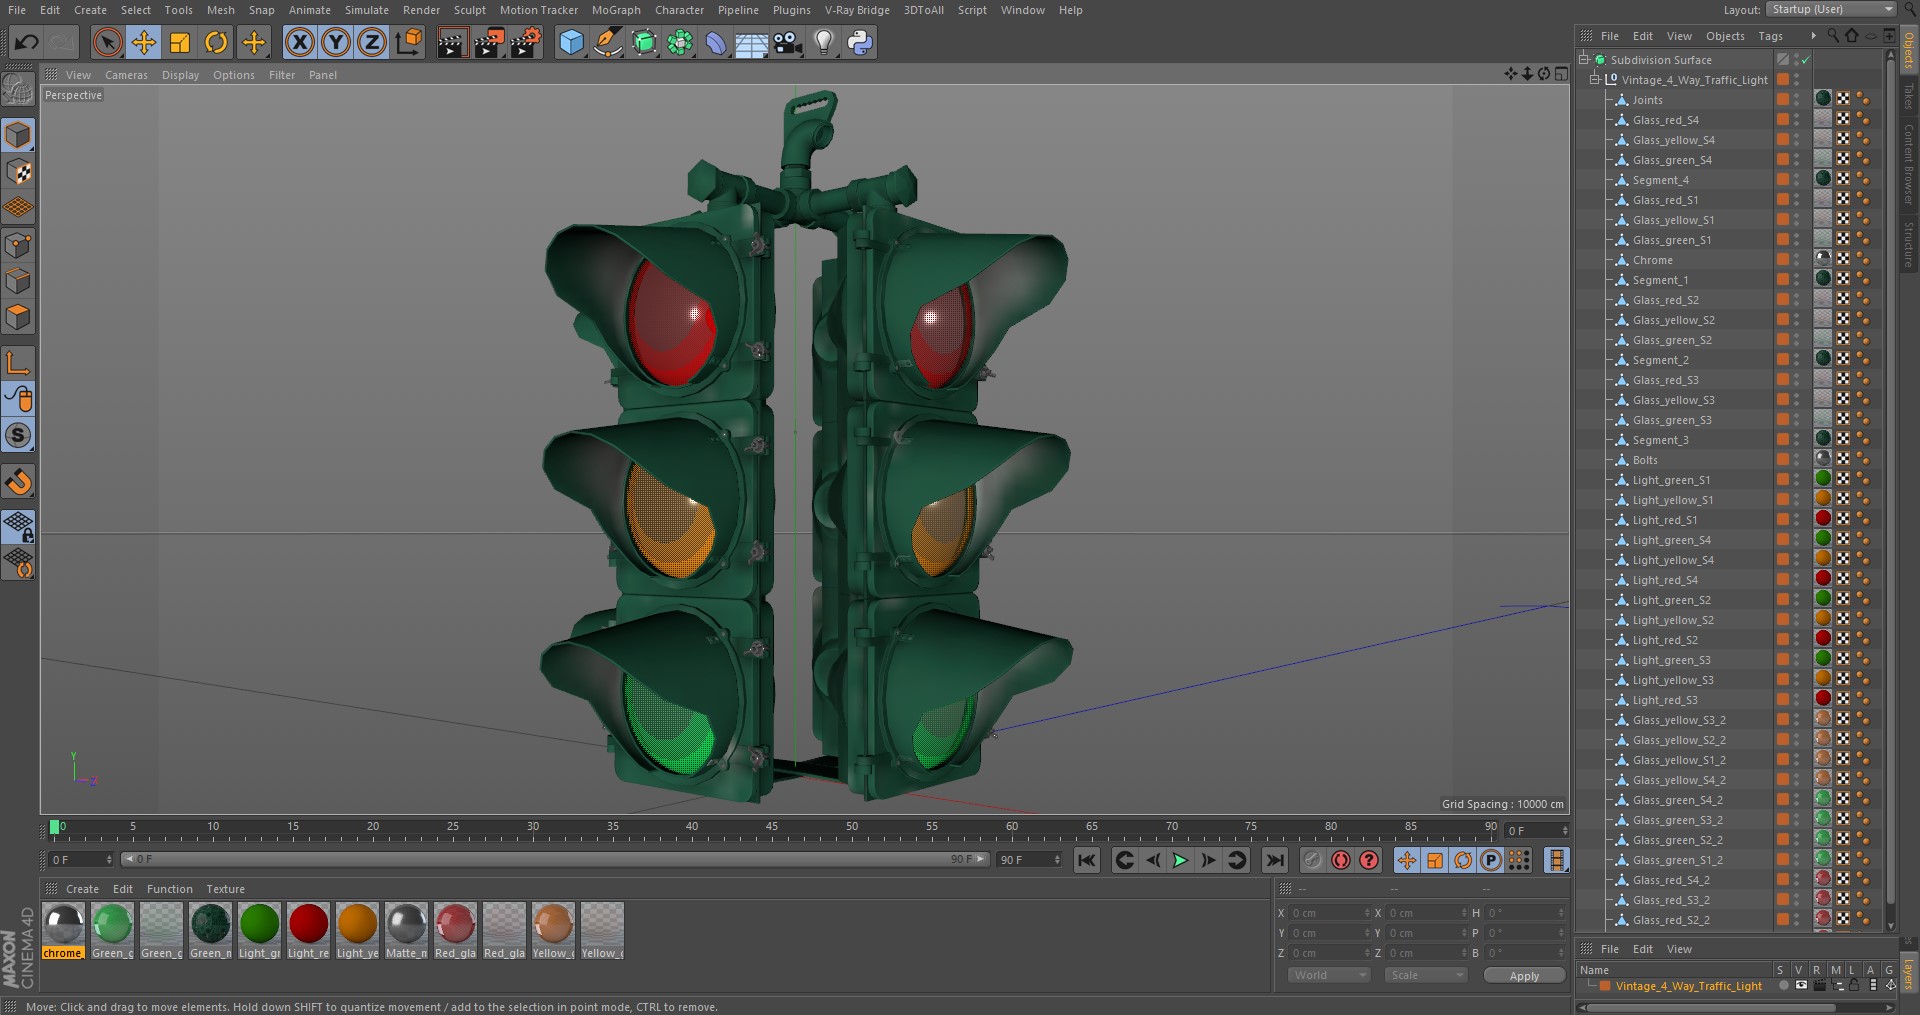Screen dimensions: 1920x1015
Task: Click the coordinate system icon
Action: coord(409,42)
